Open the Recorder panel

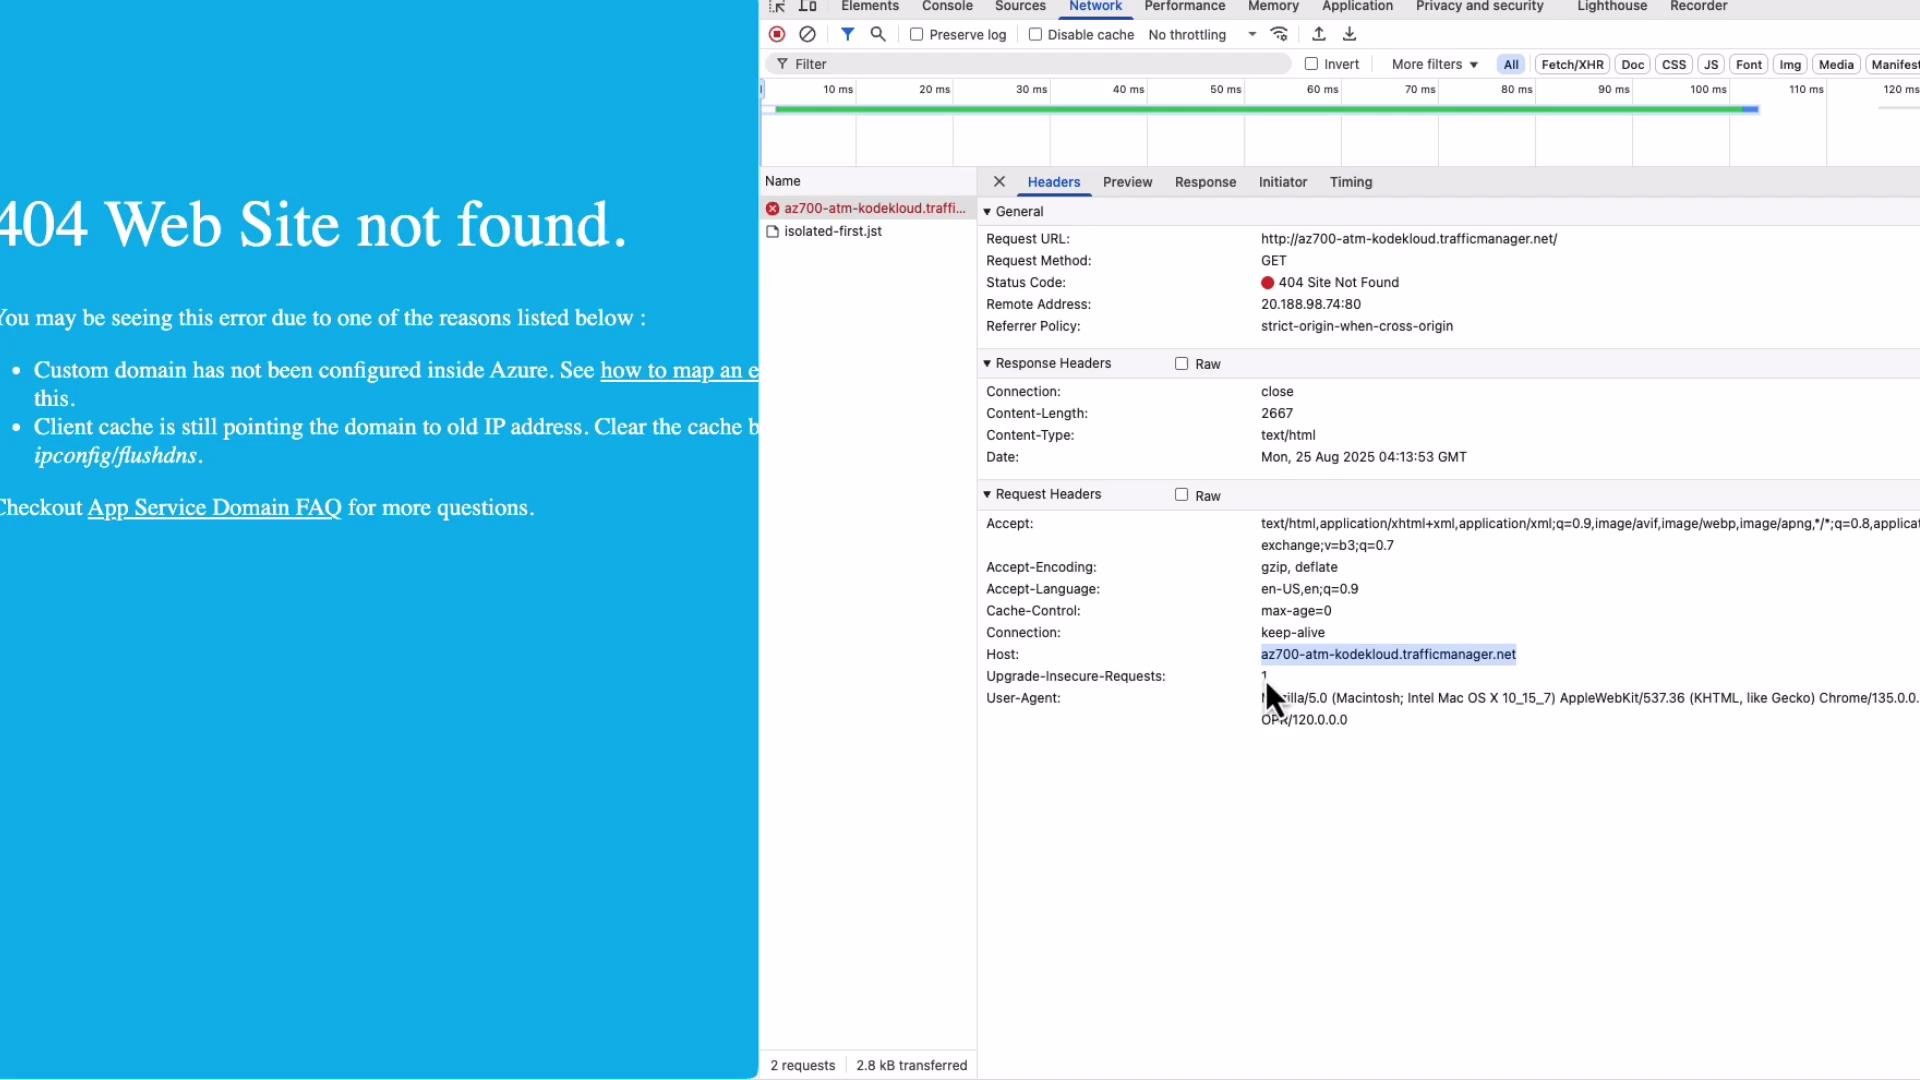(1698, 6)
